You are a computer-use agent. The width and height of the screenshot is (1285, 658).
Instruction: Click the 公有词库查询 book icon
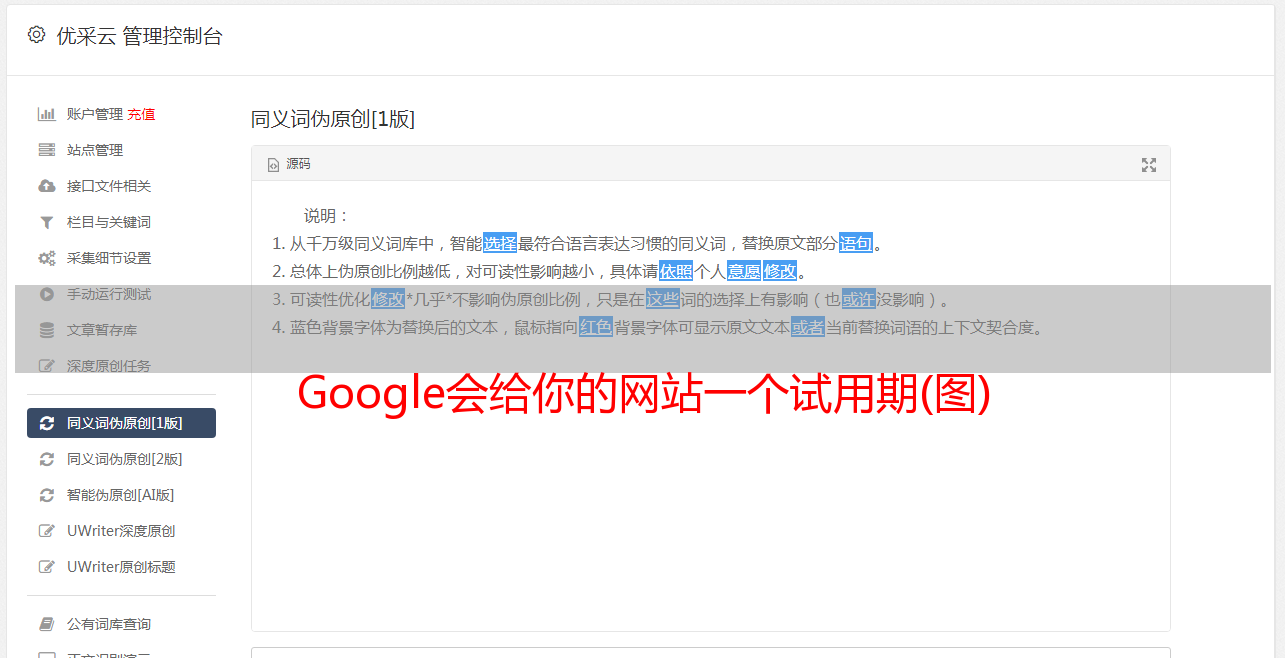[46, 624]
